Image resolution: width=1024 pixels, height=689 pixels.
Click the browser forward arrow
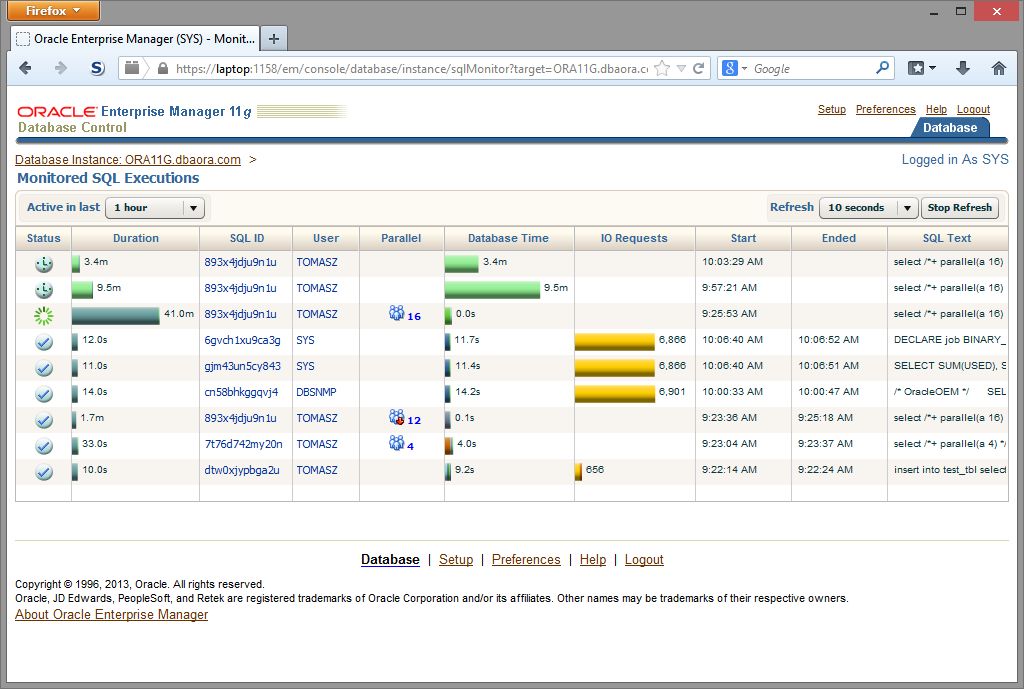(61, 68)
